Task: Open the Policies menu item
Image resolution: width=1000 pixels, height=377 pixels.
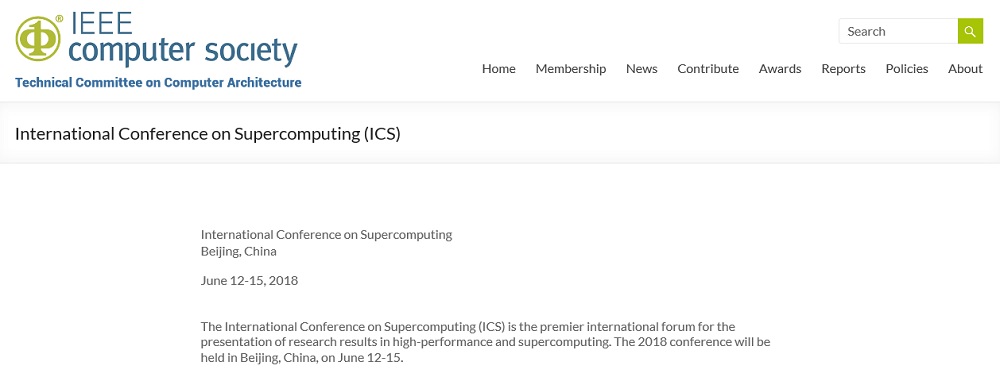Action: coord(907,69)
